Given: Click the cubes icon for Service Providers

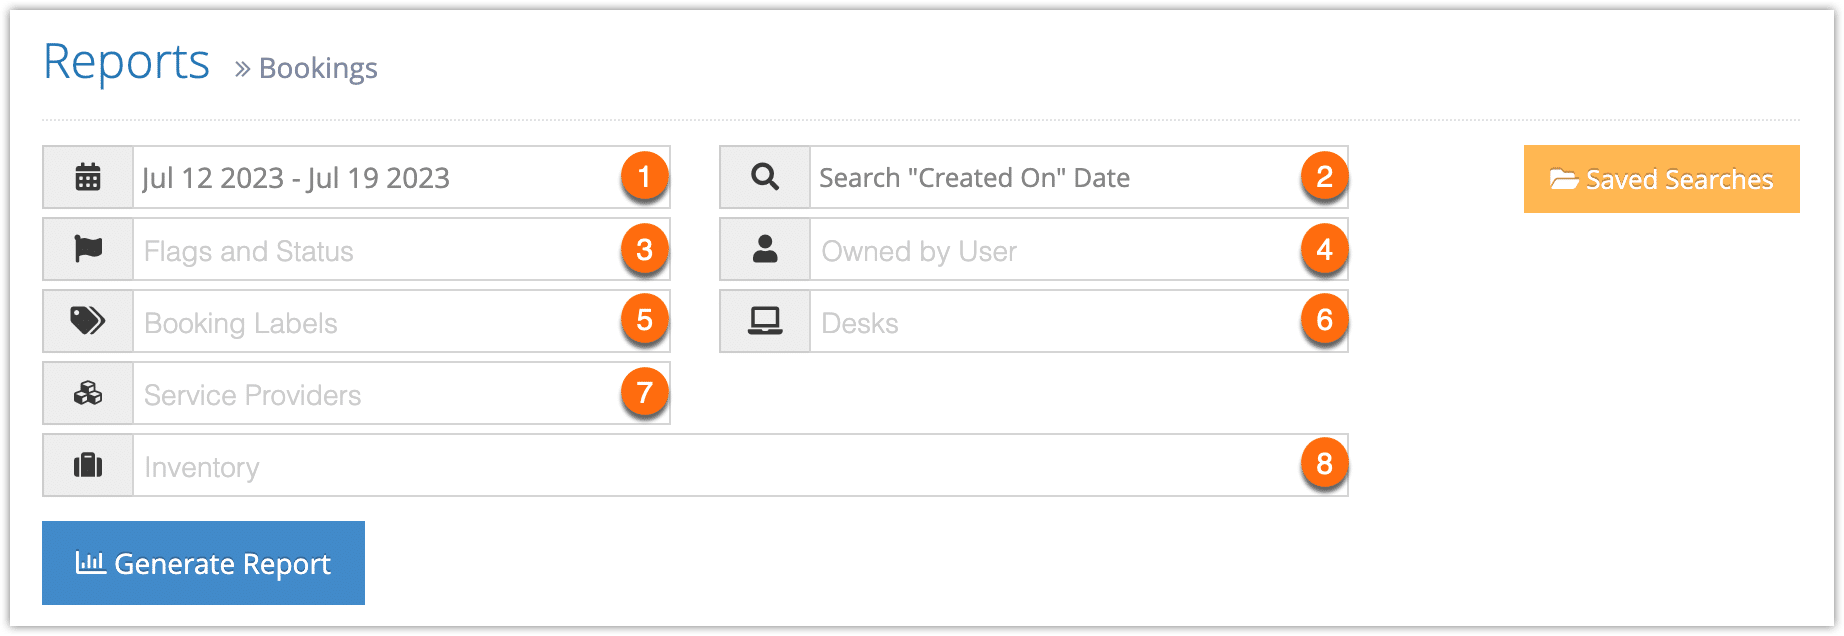Looking at the screenshot, I should [x=88, y=393].
